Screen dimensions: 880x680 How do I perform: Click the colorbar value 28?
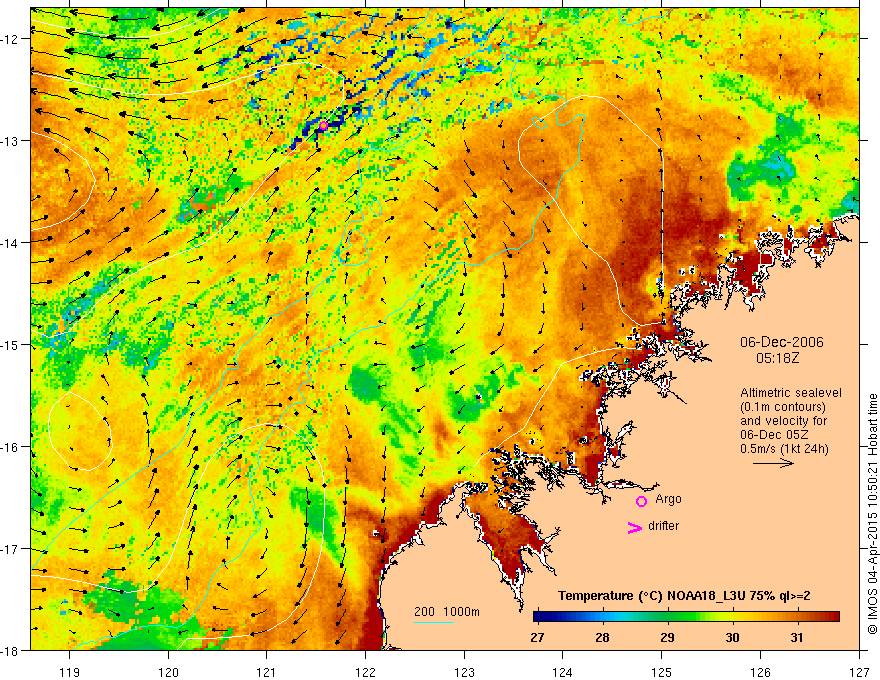(x=602, y=637)
